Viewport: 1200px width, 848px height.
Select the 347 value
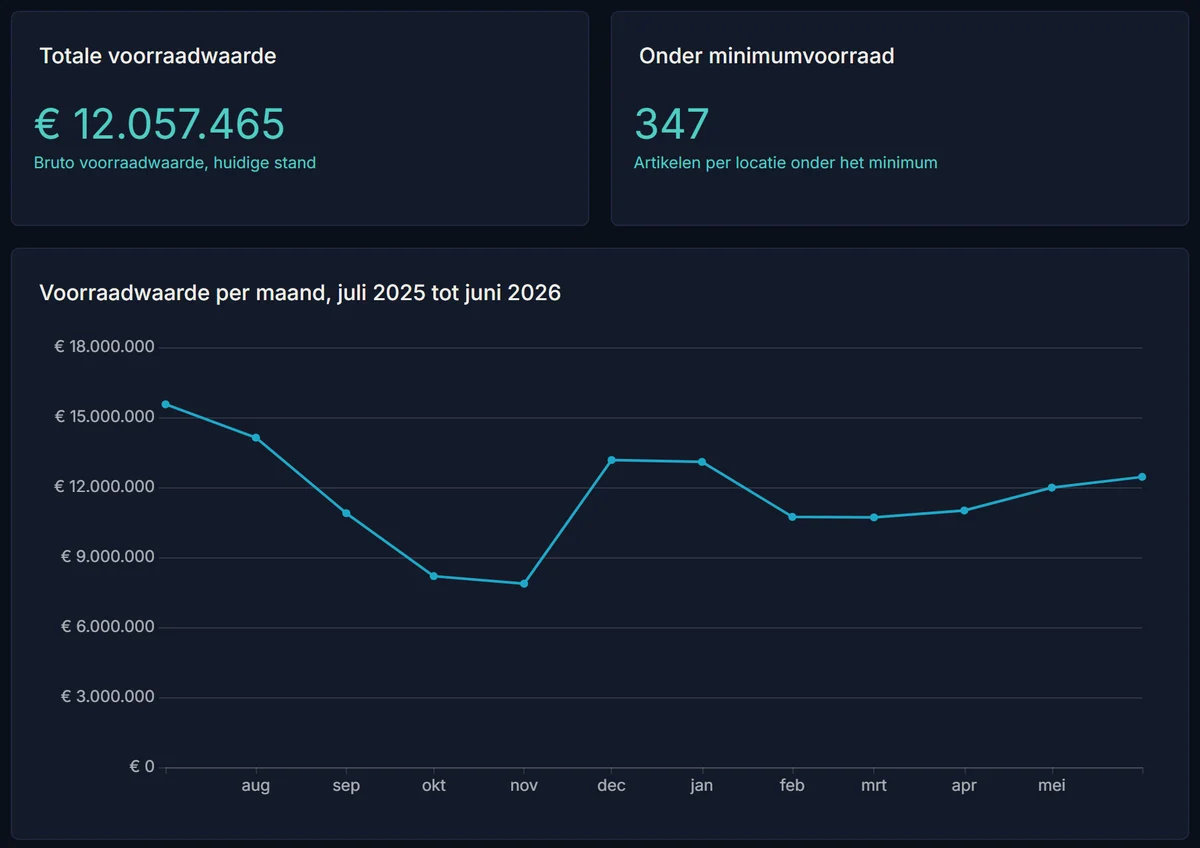[x=672, y=125]
